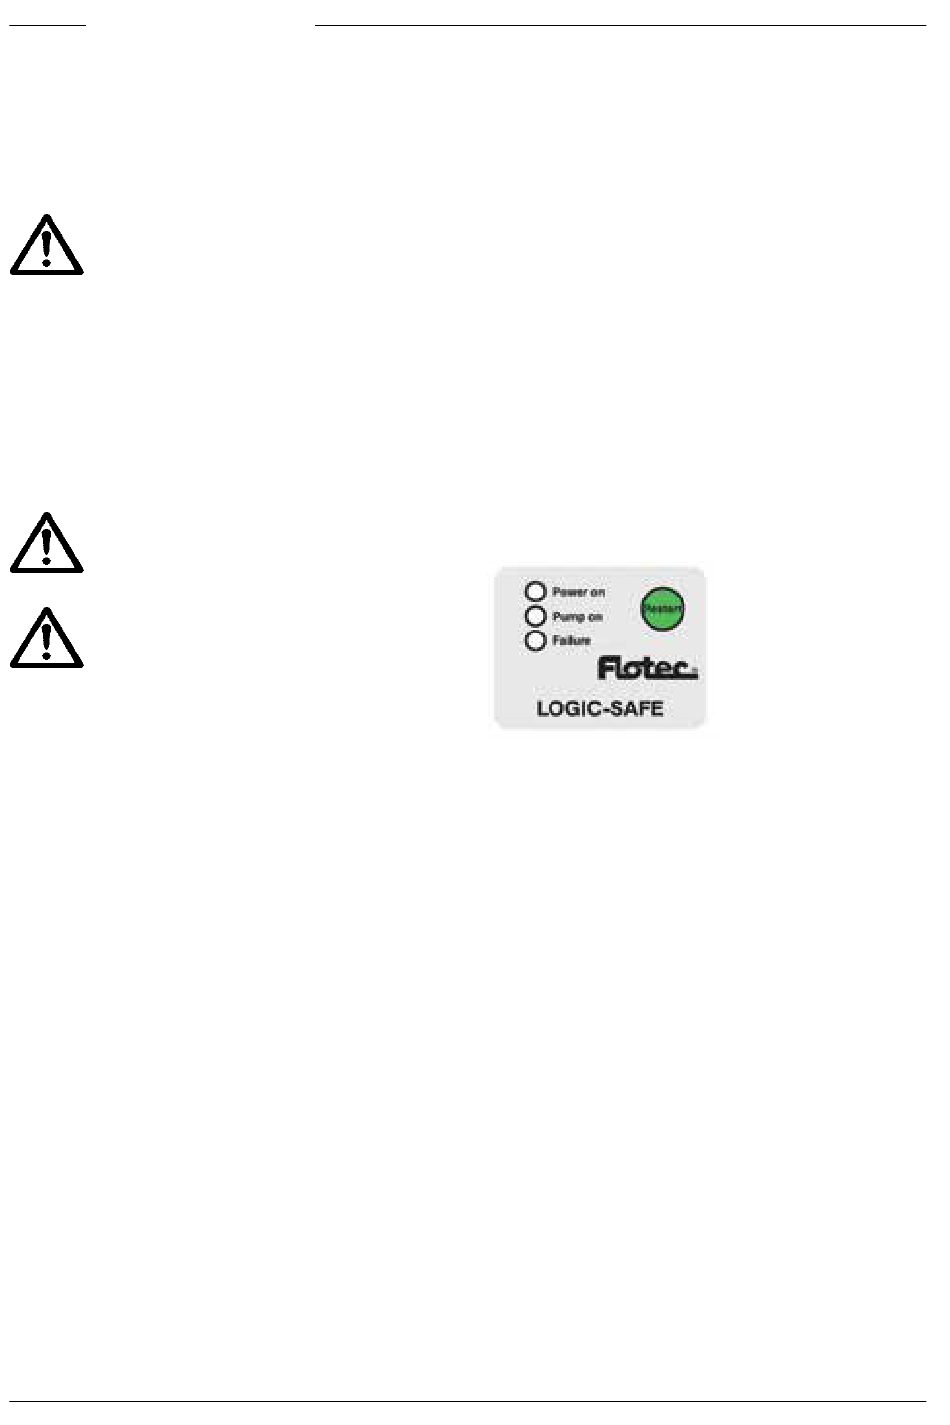The image size is (950, 1425).
Task: Click the "Failure" text label
Action: pyautogui.click(x=571, y=640)
